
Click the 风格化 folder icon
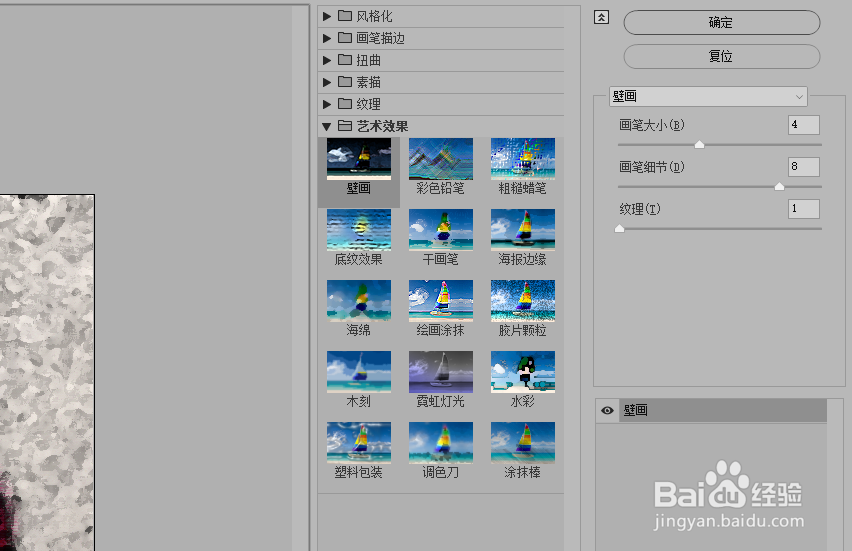(344, 15)
